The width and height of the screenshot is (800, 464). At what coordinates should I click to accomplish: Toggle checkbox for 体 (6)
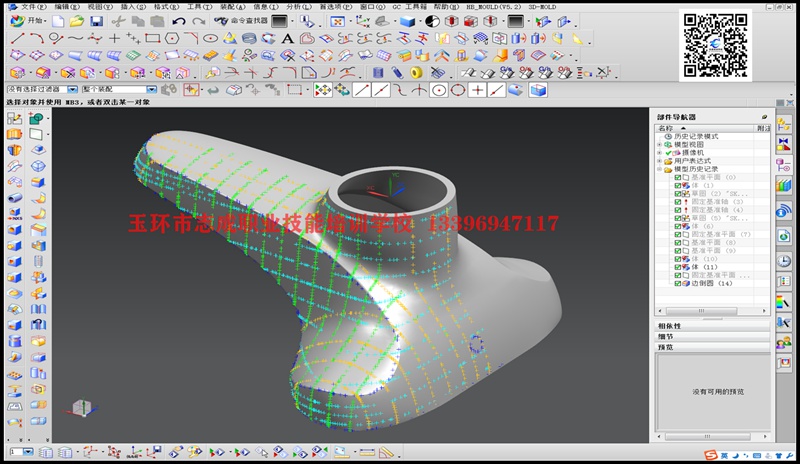tap(678, 226)
